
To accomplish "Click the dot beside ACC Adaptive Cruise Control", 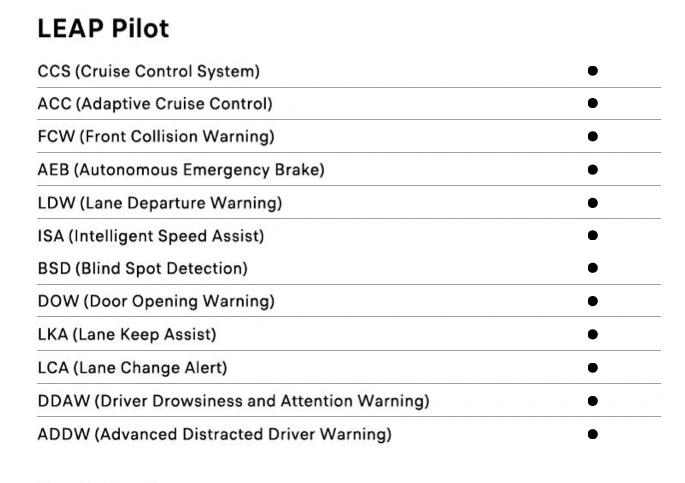I will click(x=592, y=103).
